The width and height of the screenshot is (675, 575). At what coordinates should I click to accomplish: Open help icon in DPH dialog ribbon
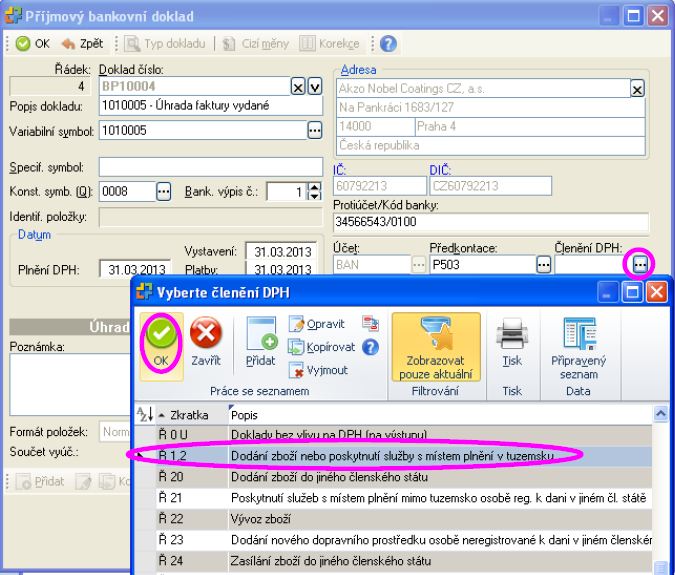pyautogui.click(x=370, y=347)
